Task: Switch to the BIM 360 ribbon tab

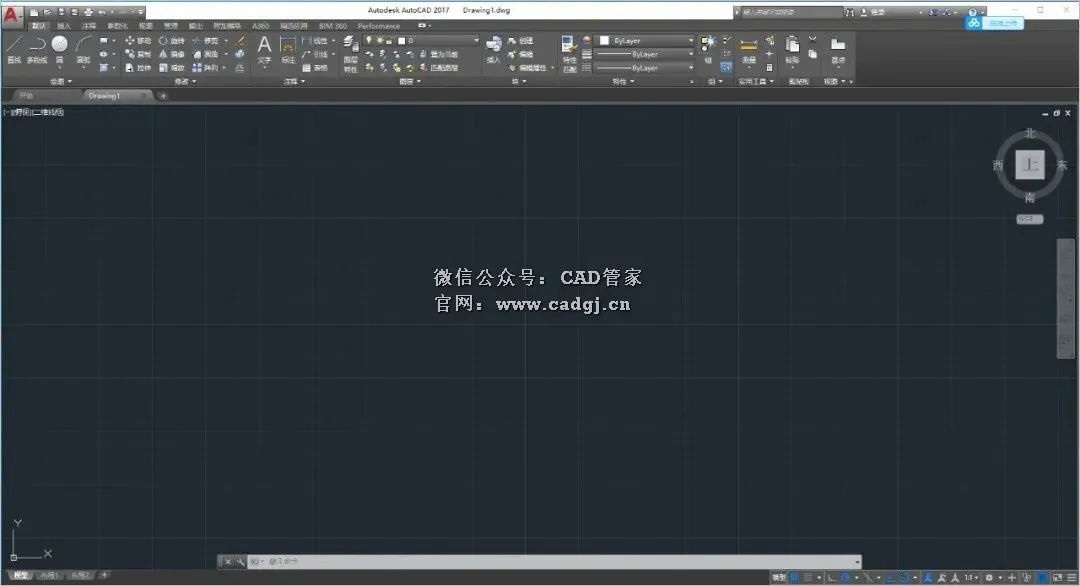Action: pos(333,25)
